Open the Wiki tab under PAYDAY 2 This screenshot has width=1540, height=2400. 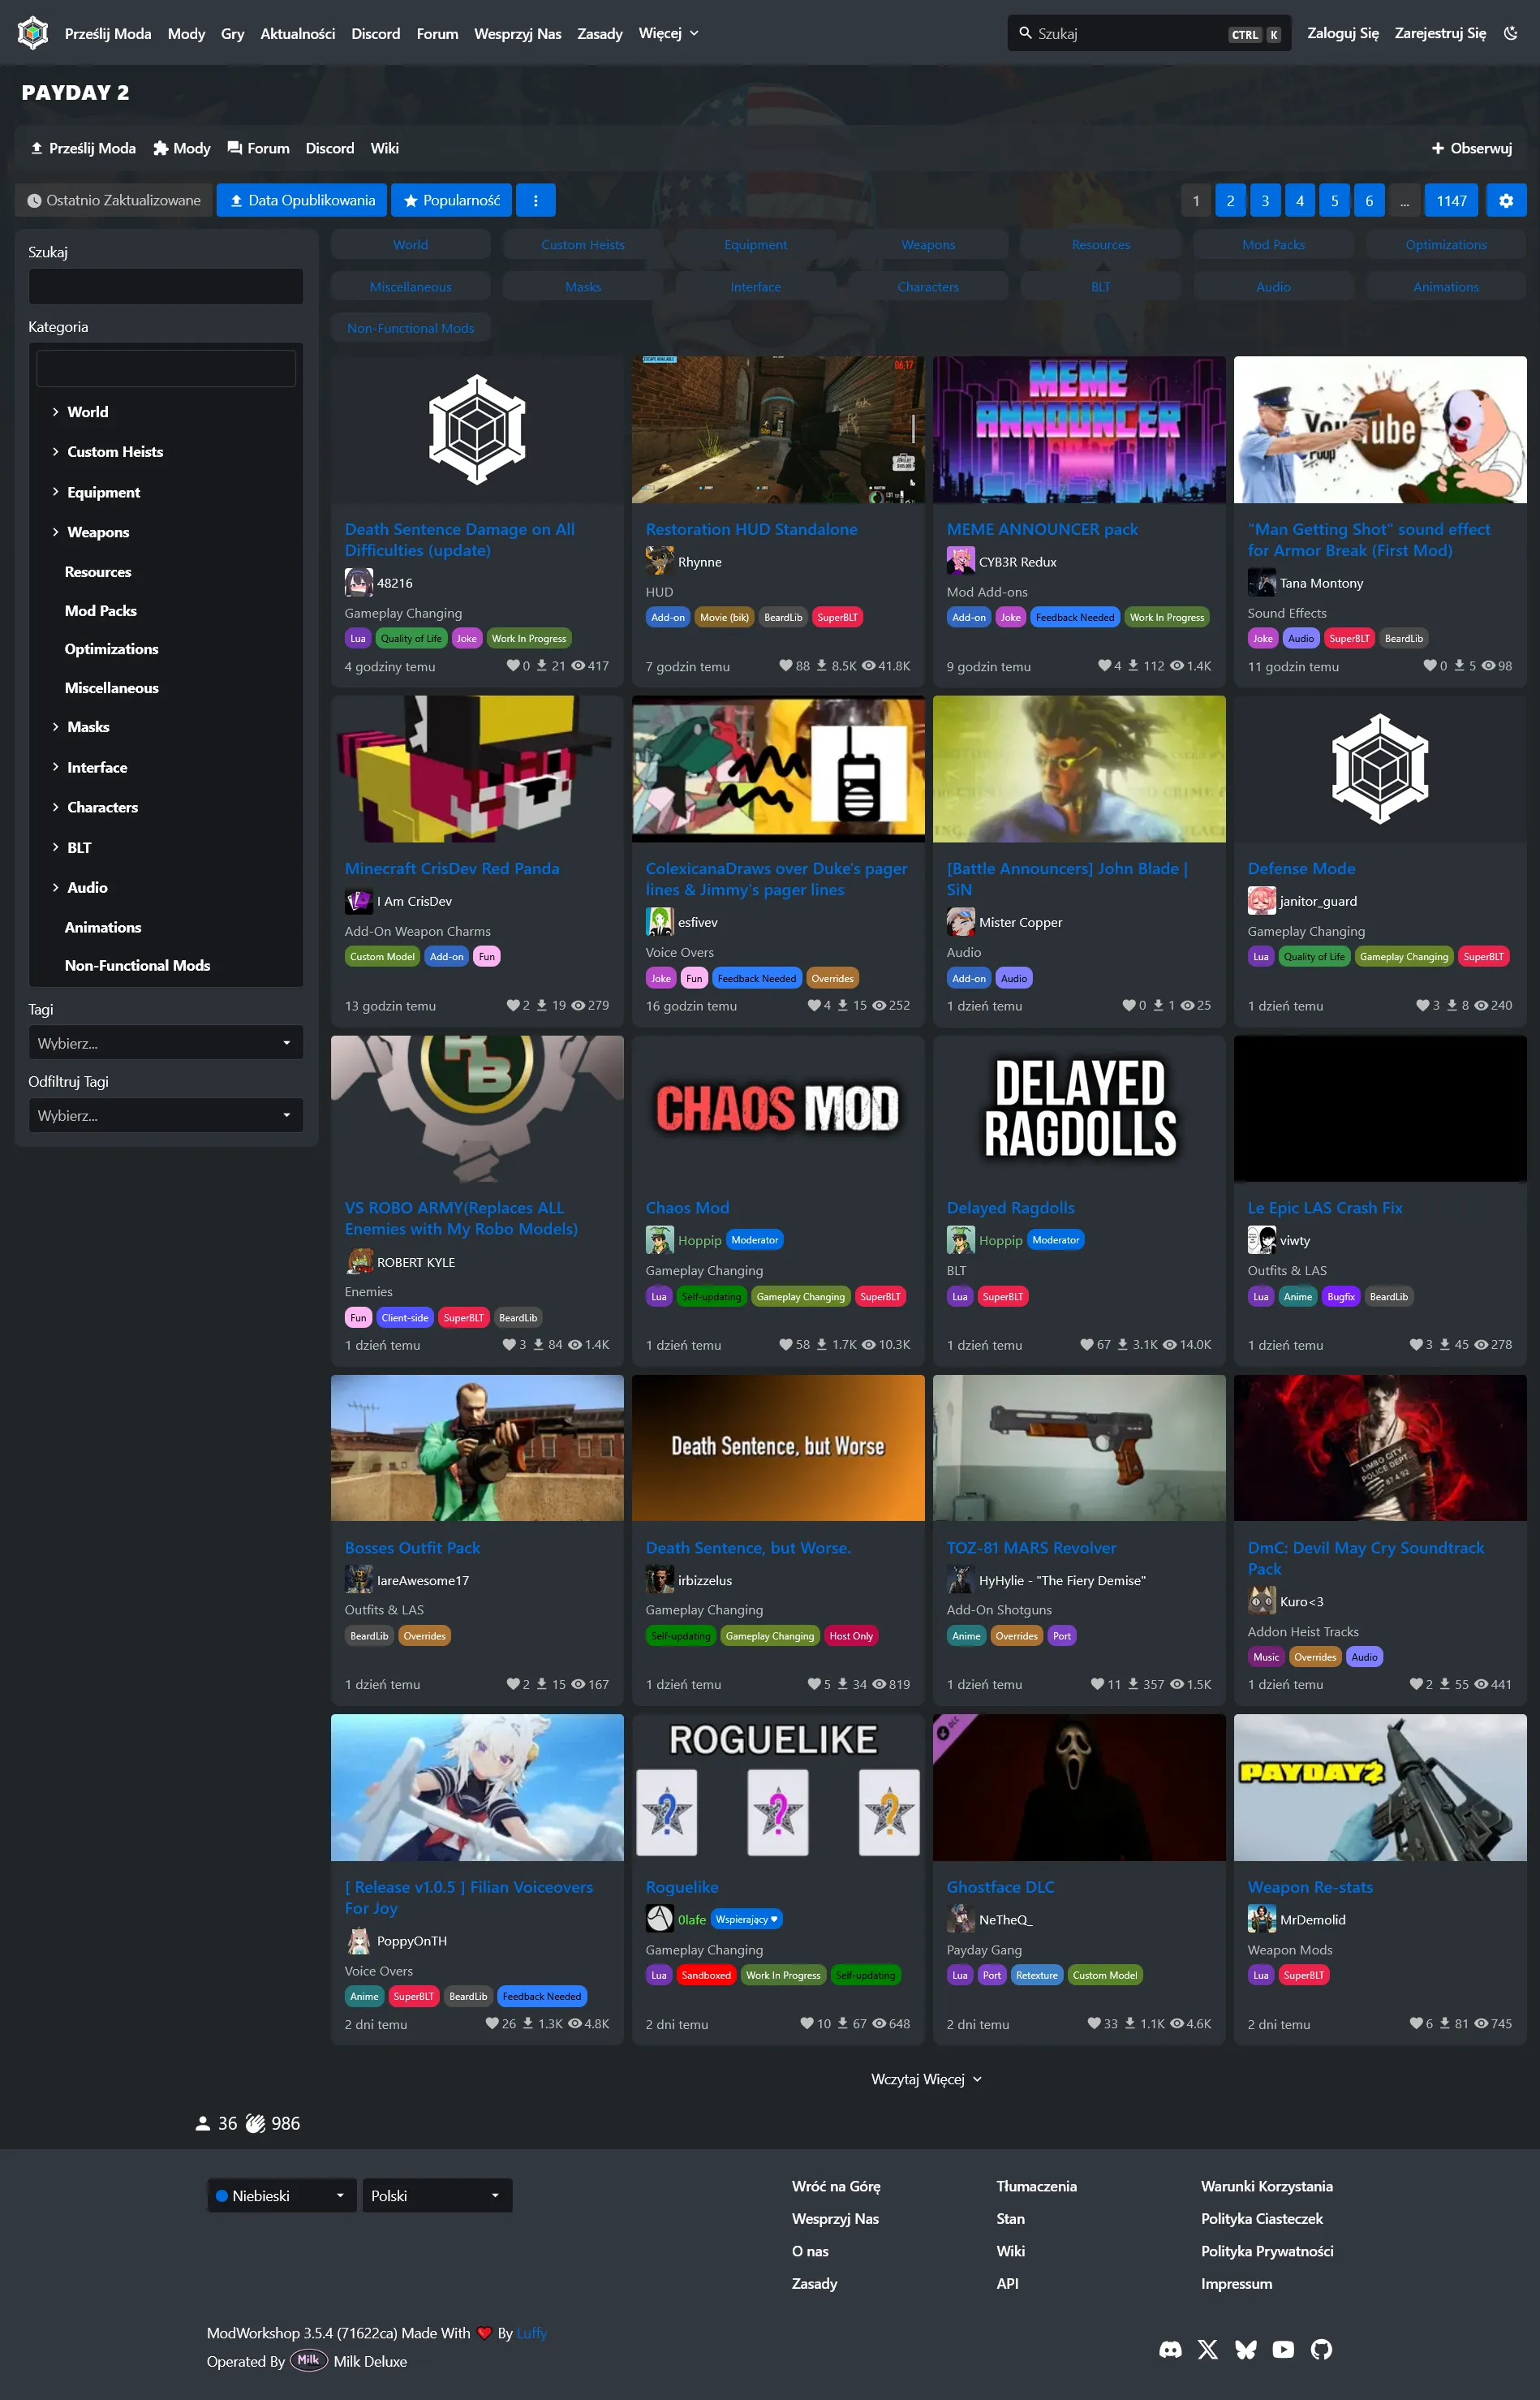click(384, 148)
